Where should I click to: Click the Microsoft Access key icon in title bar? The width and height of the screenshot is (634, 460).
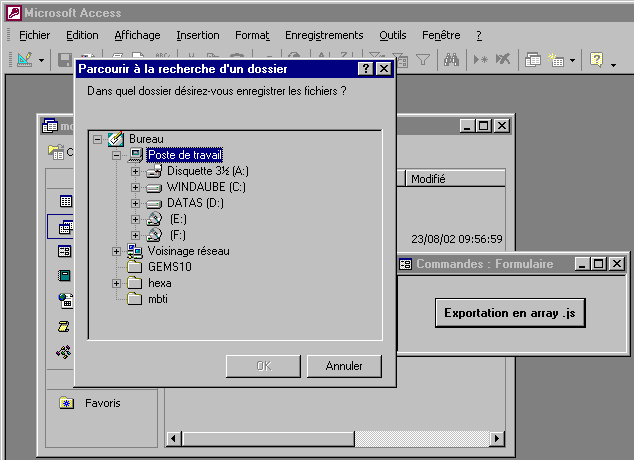pos(14,13)
